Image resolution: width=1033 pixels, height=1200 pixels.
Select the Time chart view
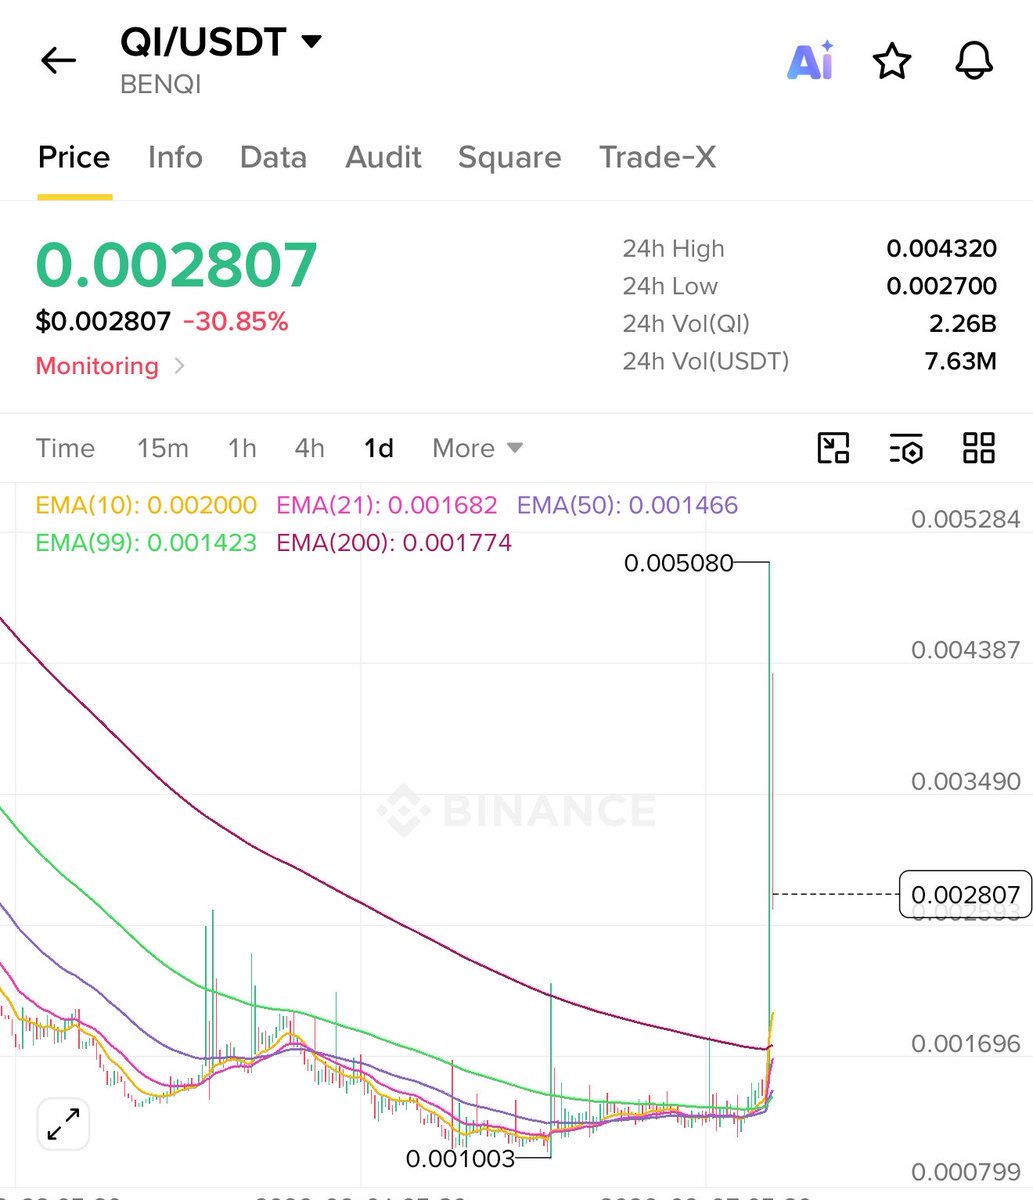65,448
